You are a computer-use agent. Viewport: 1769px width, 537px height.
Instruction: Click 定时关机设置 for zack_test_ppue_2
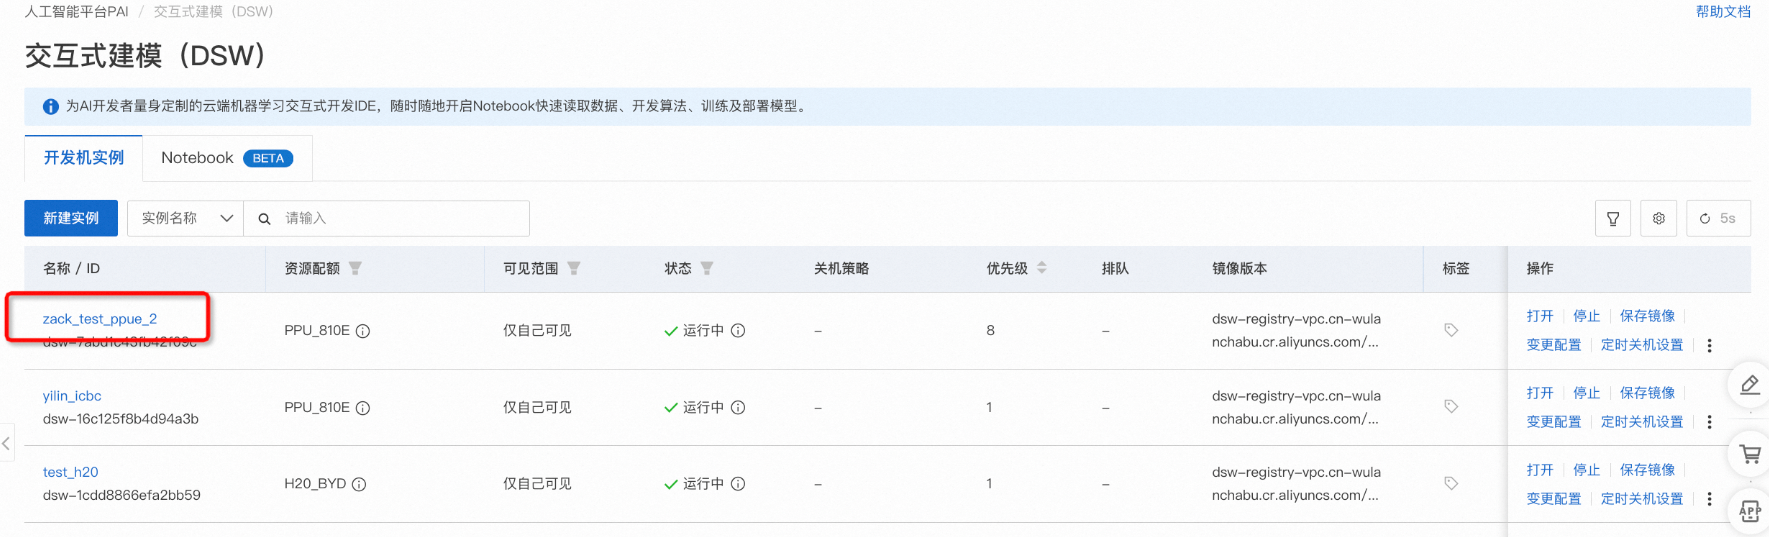1642,345
